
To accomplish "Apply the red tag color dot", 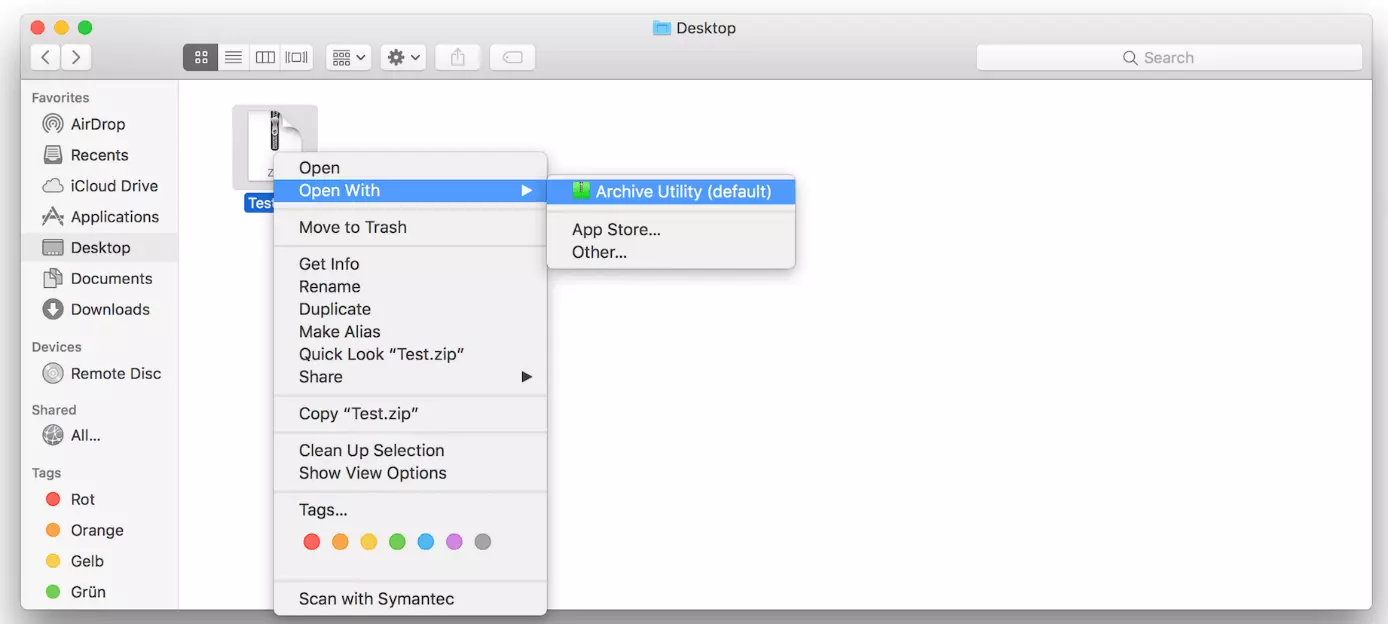I will pos(311,542).
